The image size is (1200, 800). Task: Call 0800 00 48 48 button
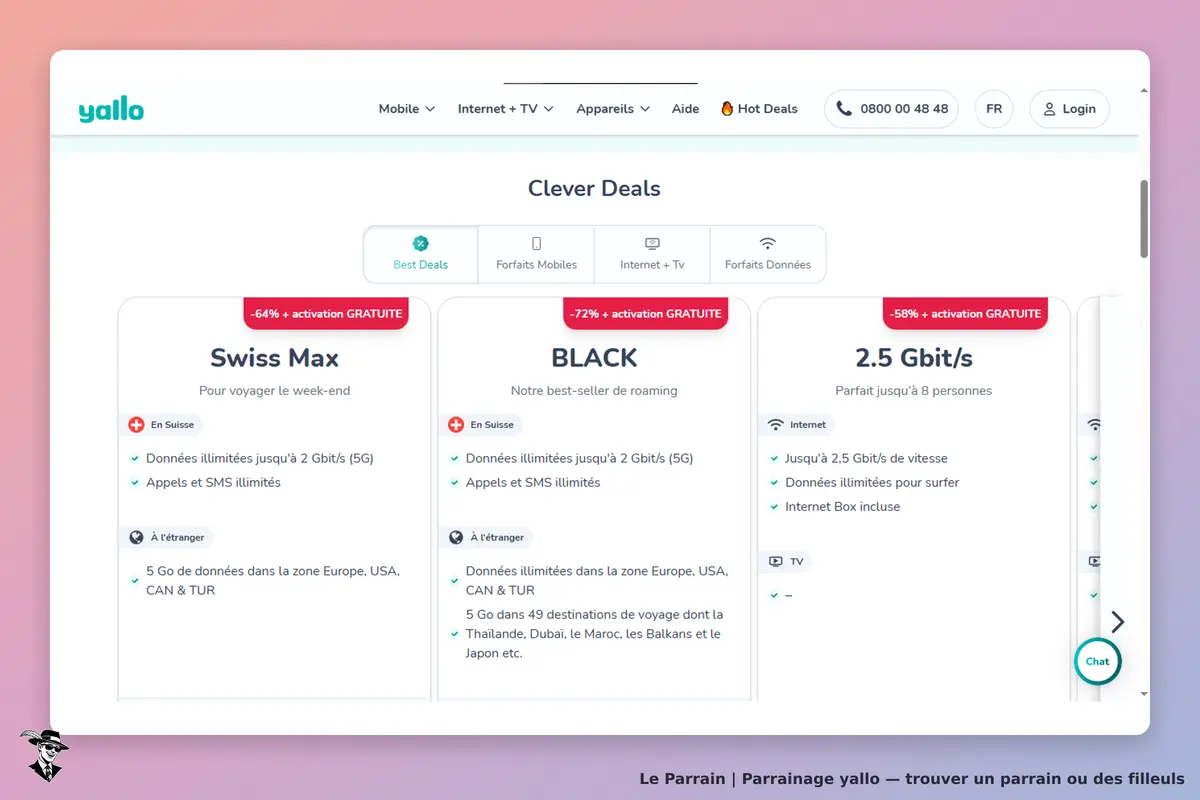[x=891, y=109]
